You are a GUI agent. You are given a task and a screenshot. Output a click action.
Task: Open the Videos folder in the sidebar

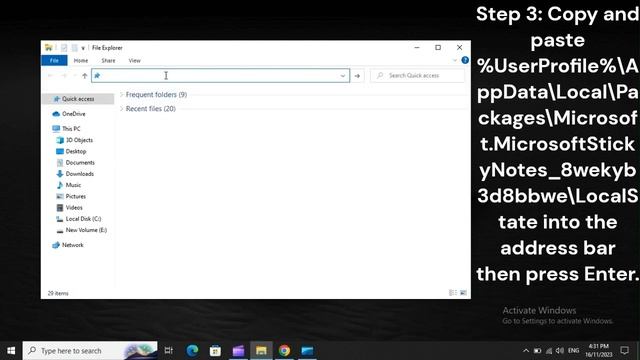pos(74,207)
